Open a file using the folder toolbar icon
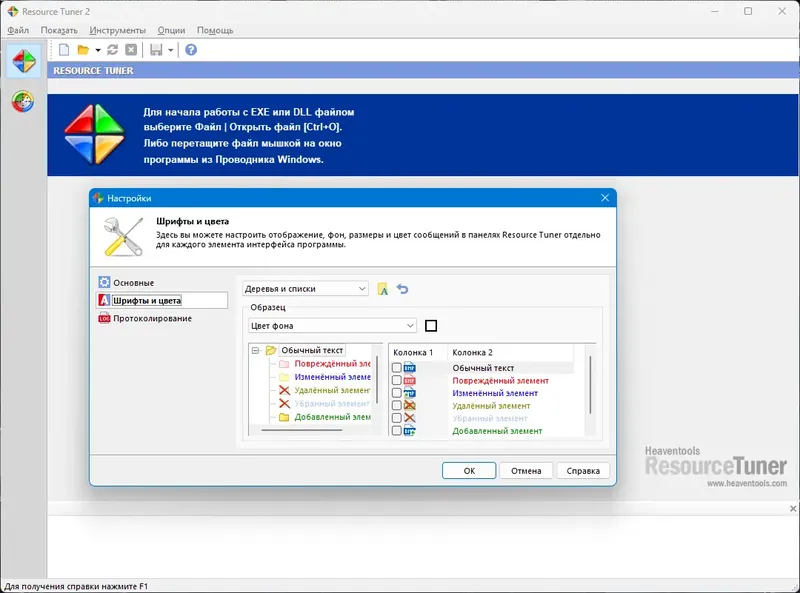This screenshot has width=800, height=593. coord(85,51)
